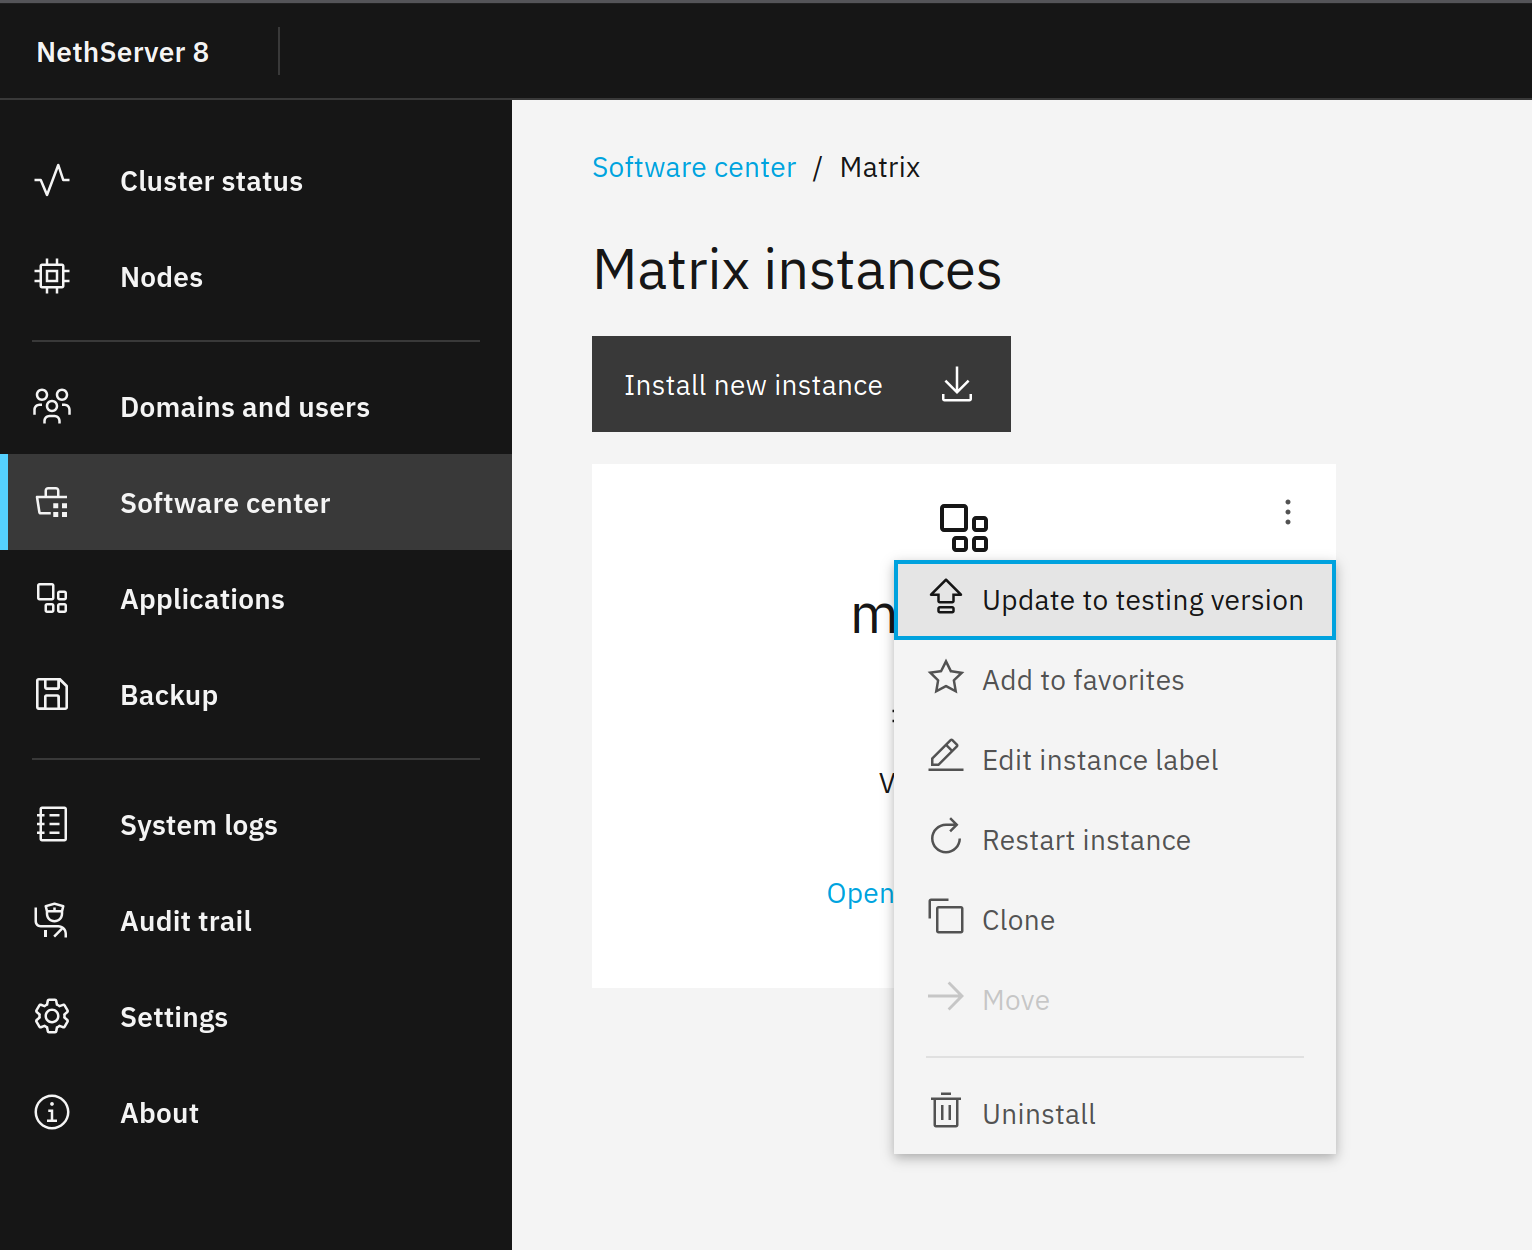Screen dimensions: 1532x1250
Task: Choose Restart instance from menu
Action: pyautogui.click(x=1085, y=840)
